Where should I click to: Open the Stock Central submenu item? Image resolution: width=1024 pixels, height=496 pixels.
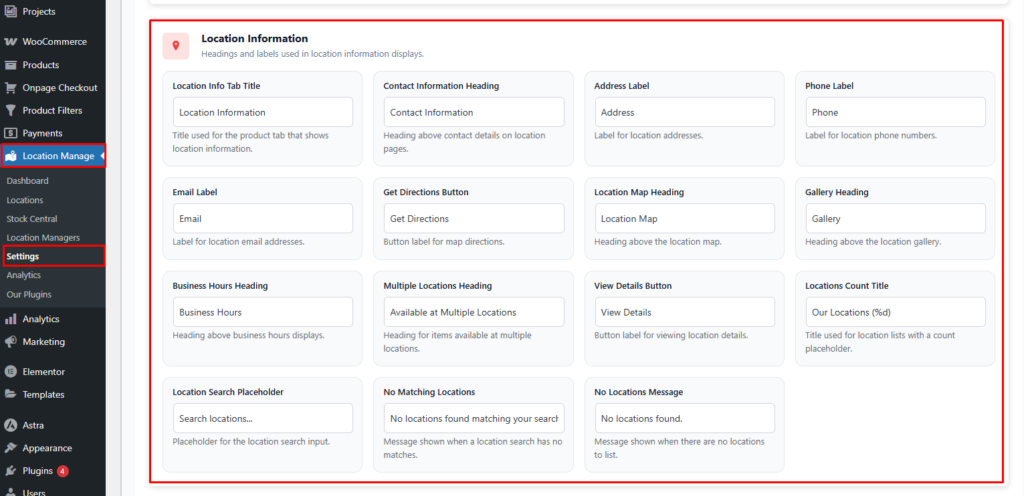[32, 219]
